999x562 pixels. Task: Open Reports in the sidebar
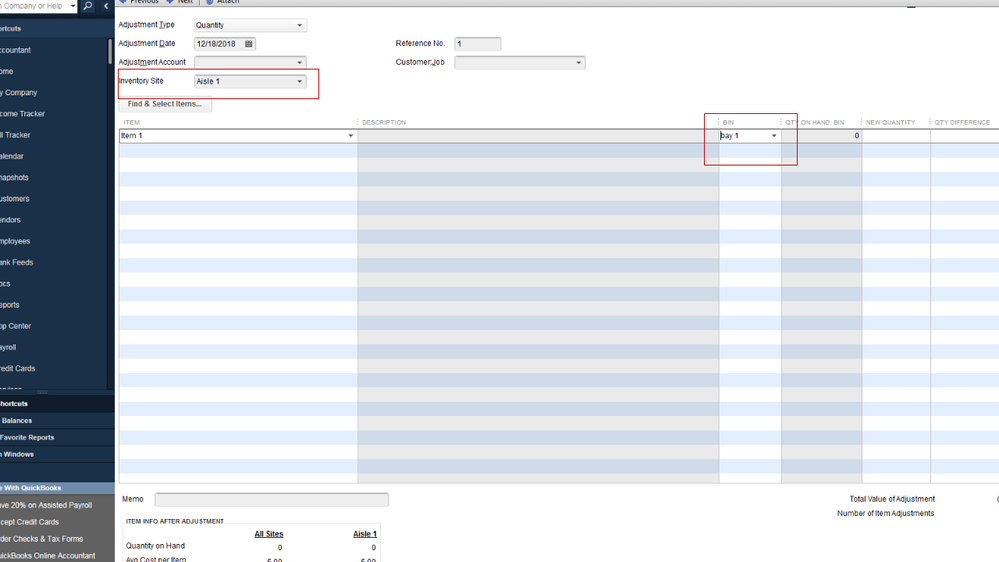[x=10, y=305]
